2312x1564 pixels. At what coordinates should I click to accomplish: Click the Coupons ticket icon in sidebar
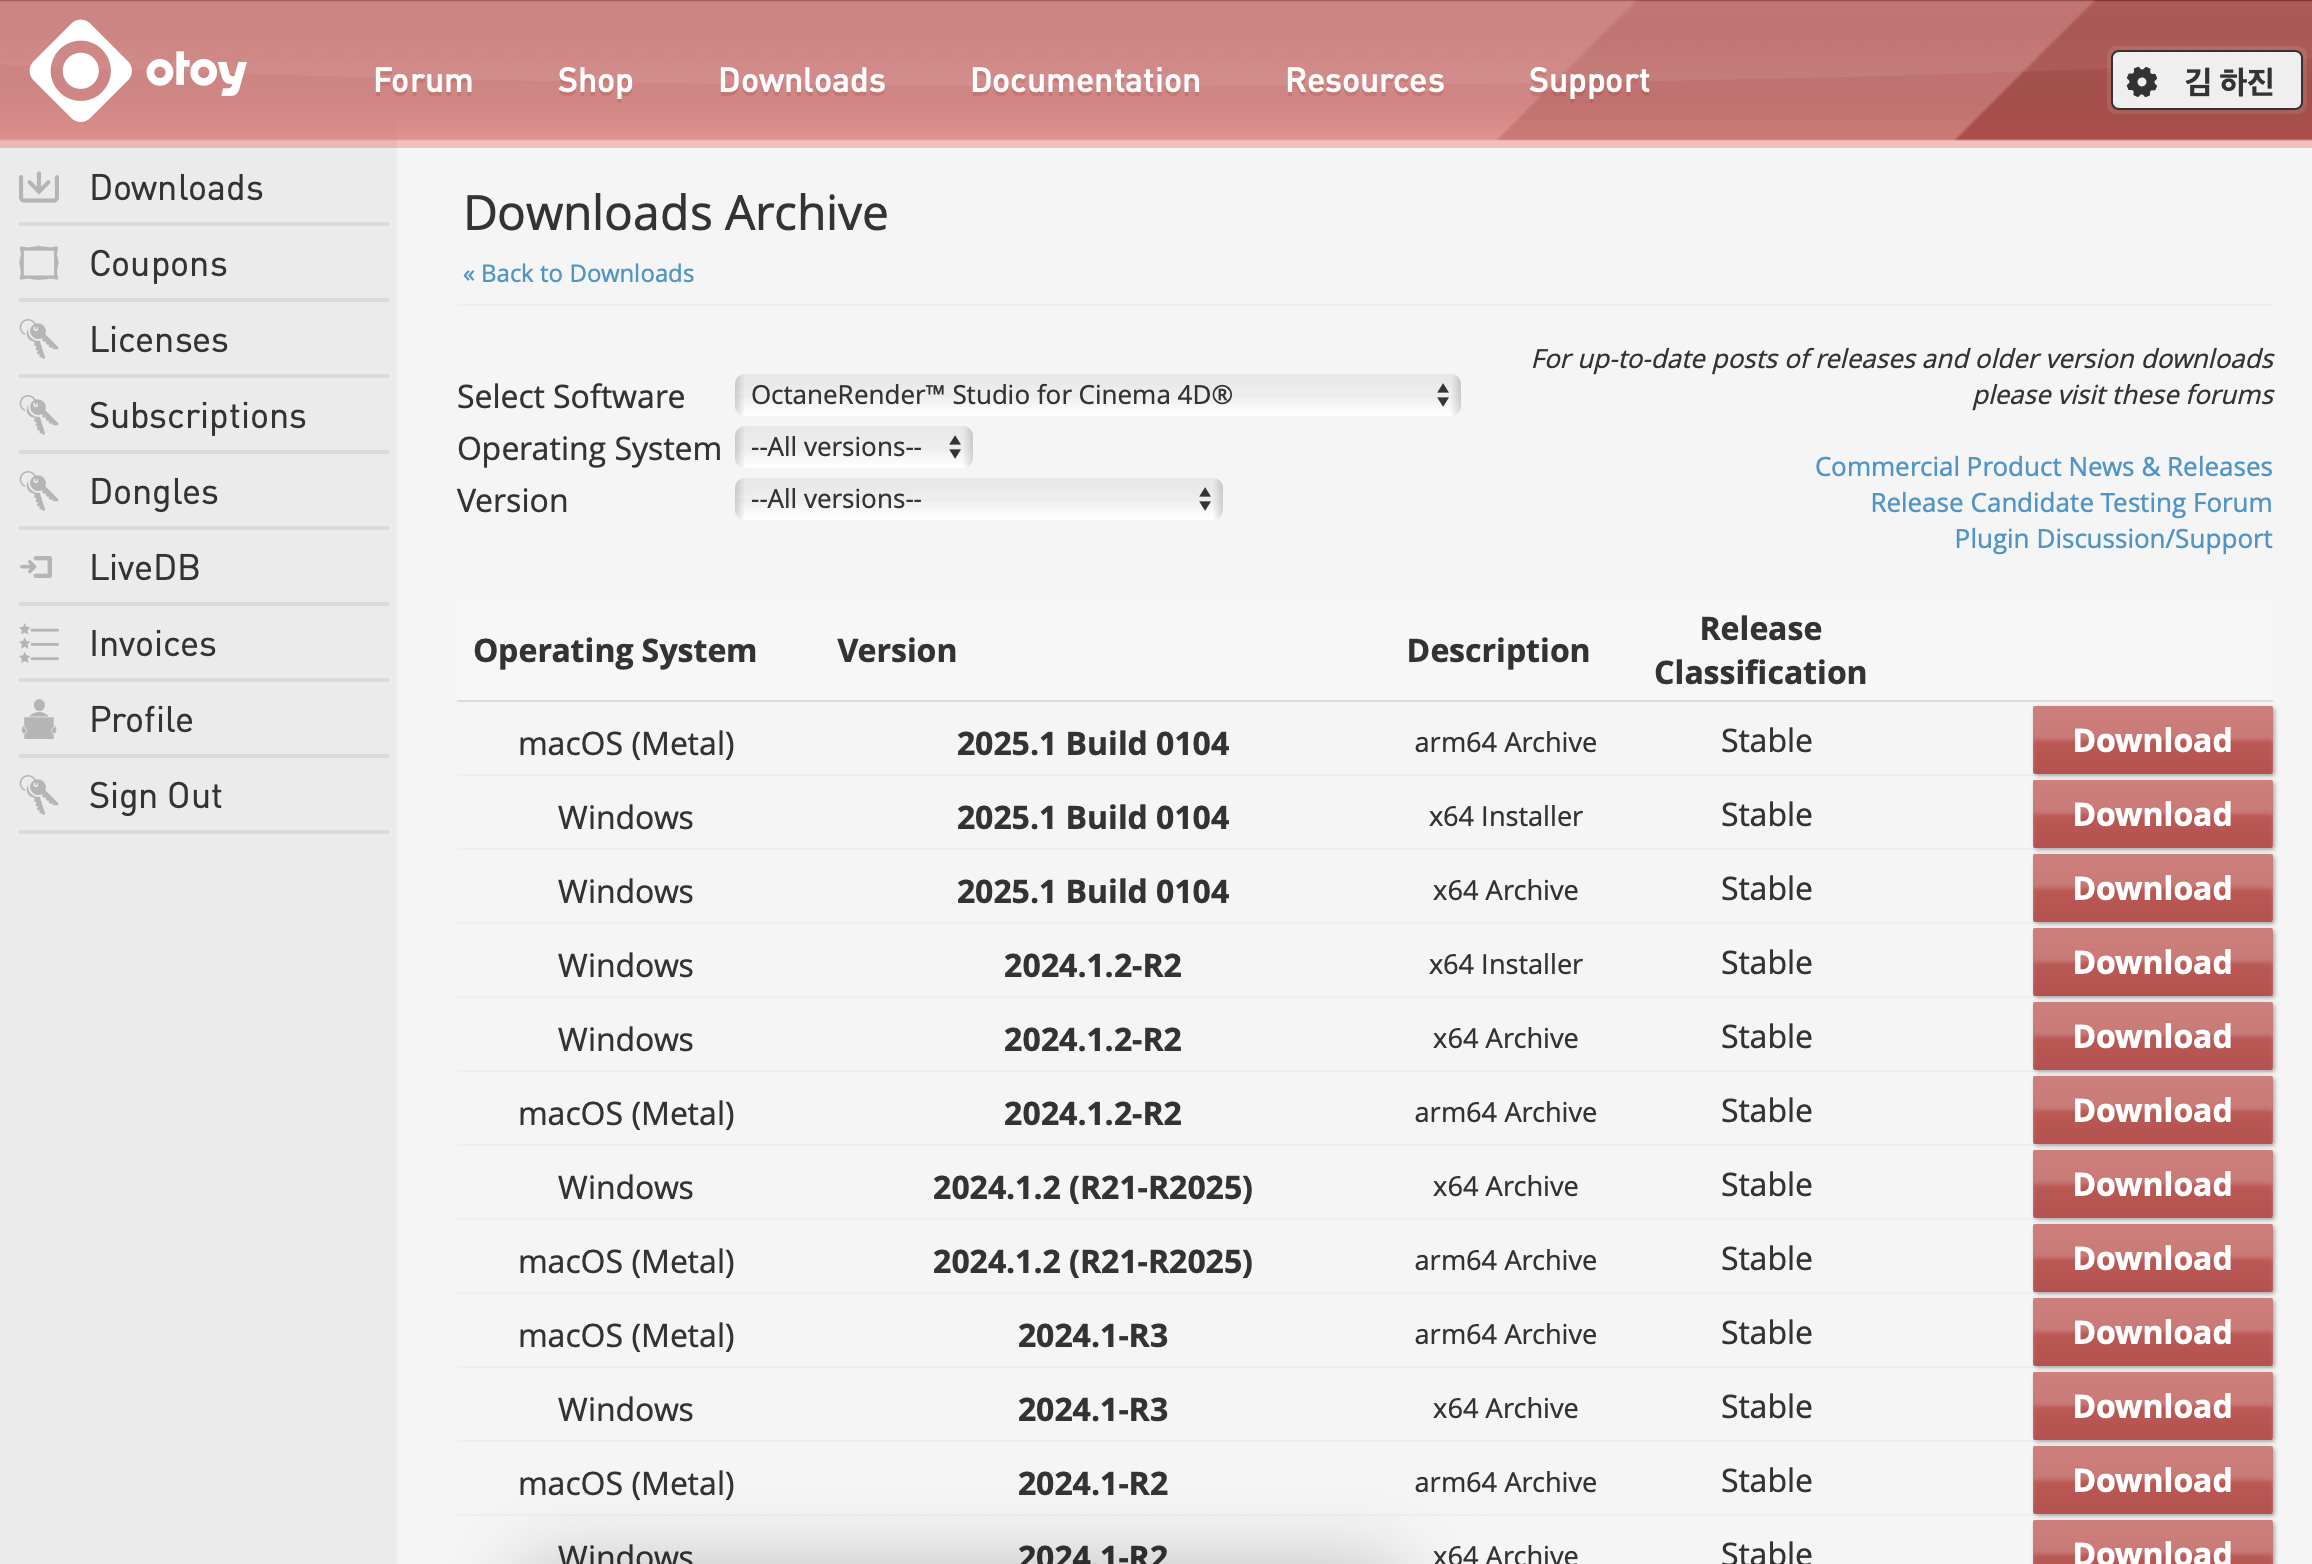point(39,263)
